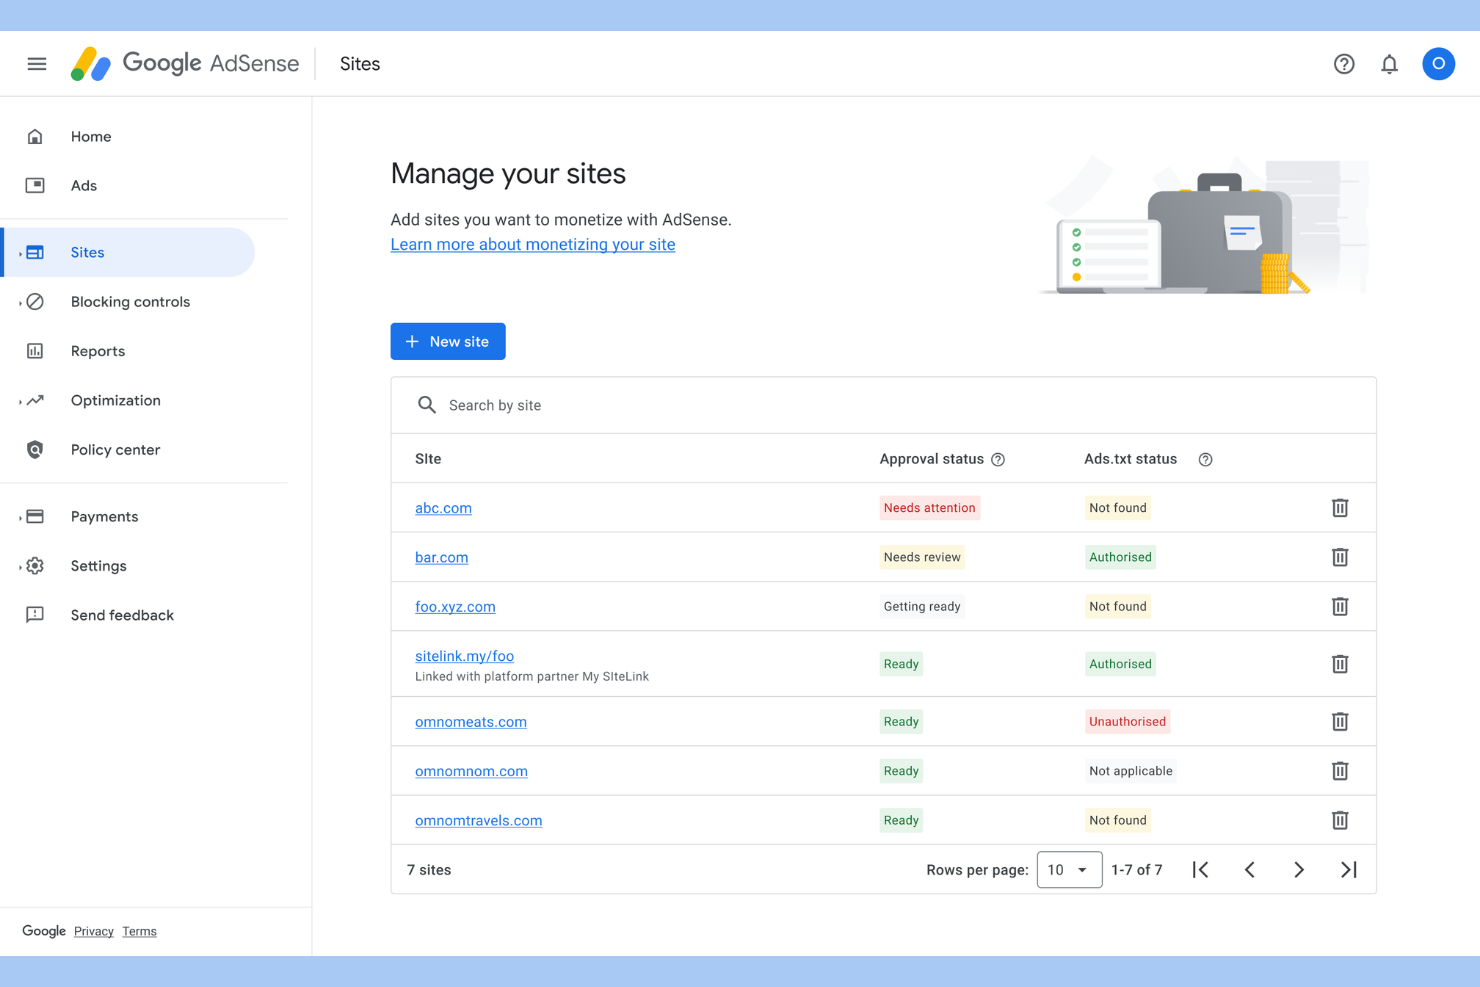This screenshot has height=987, width=1480.
Task: Go to last page of results
Action: (1349, 870)
